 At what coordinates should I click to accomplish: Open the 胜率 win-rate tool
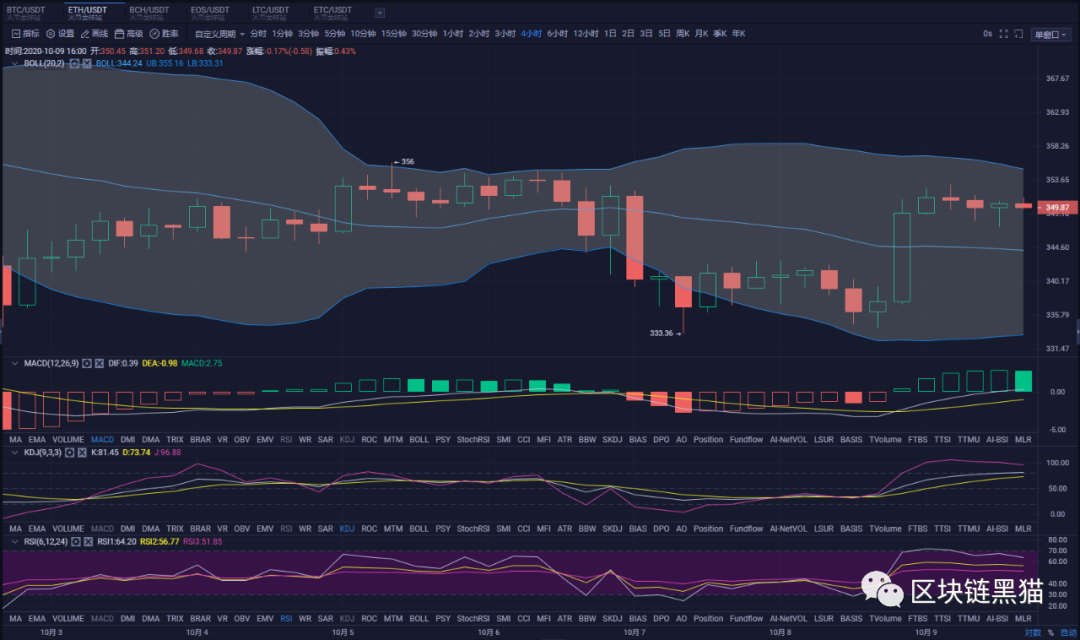[x=164, y=34]
